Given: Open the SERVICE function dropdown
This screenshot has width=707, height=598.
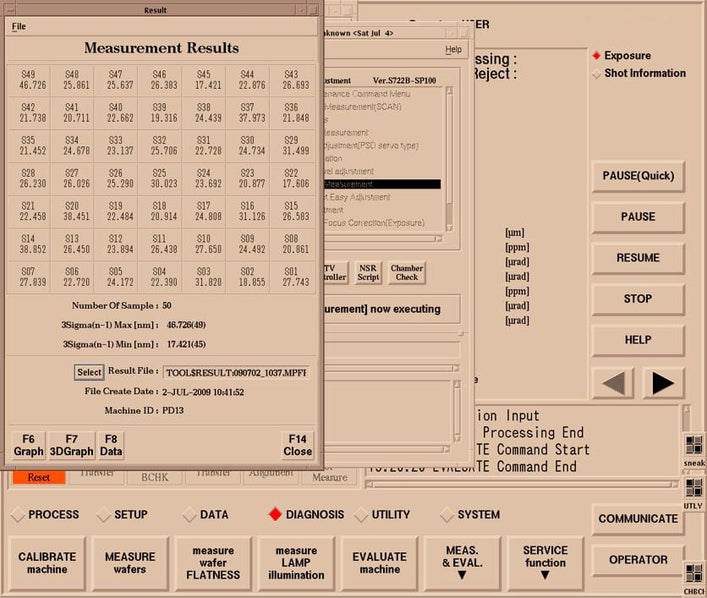Looking at the screenshot, I should coord(545,563).
